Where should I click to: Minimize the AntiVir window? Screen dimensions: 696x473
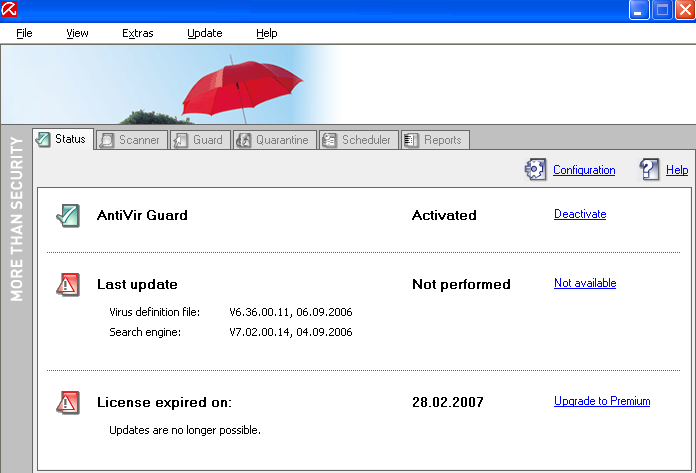pyautogui.click(x=639, y=10)
